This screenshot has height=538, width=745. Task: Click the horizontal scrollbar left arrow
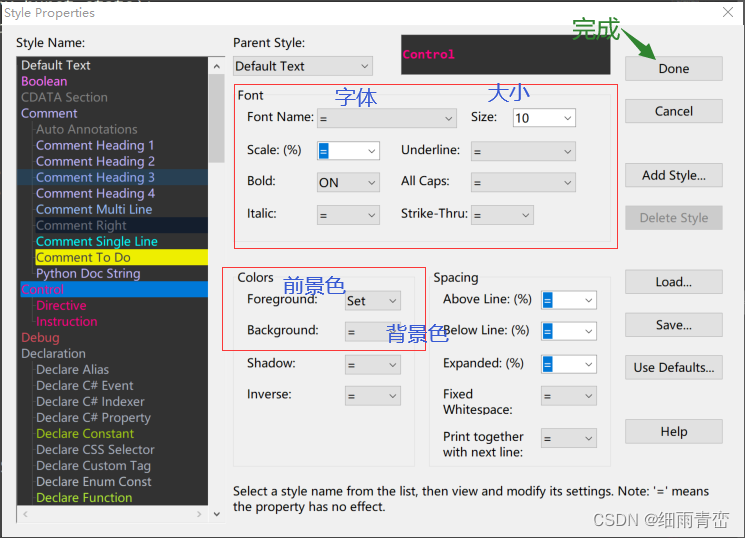pos(25,514)
